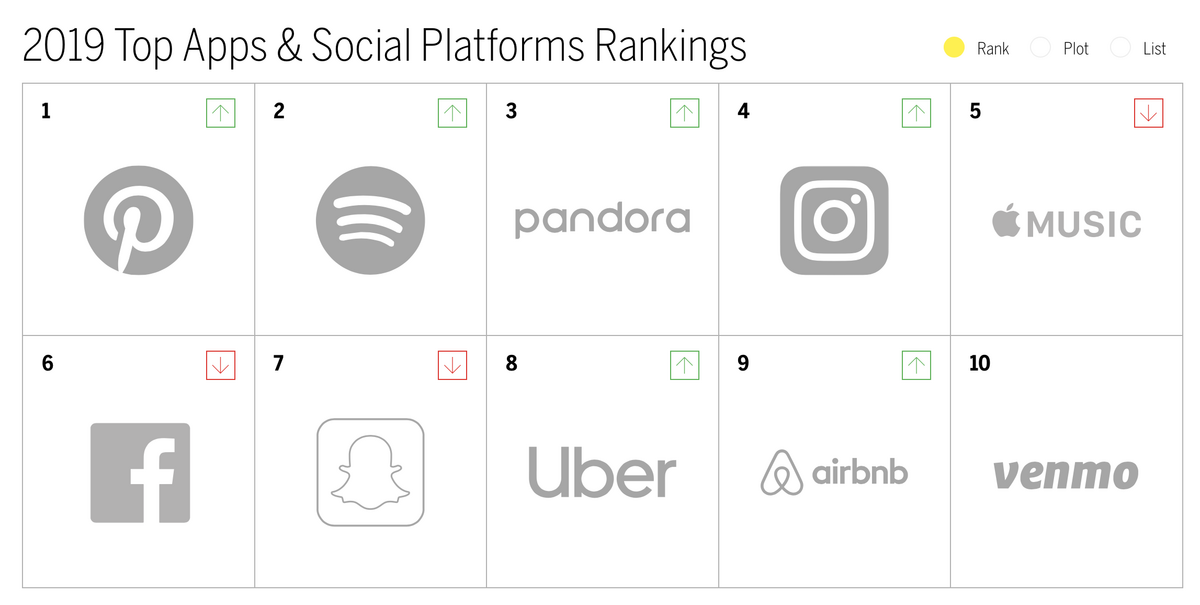Screen dimensions: 1200x605
Task: Click the Airbnb logo in rank 9
Action: coord(834,472)
